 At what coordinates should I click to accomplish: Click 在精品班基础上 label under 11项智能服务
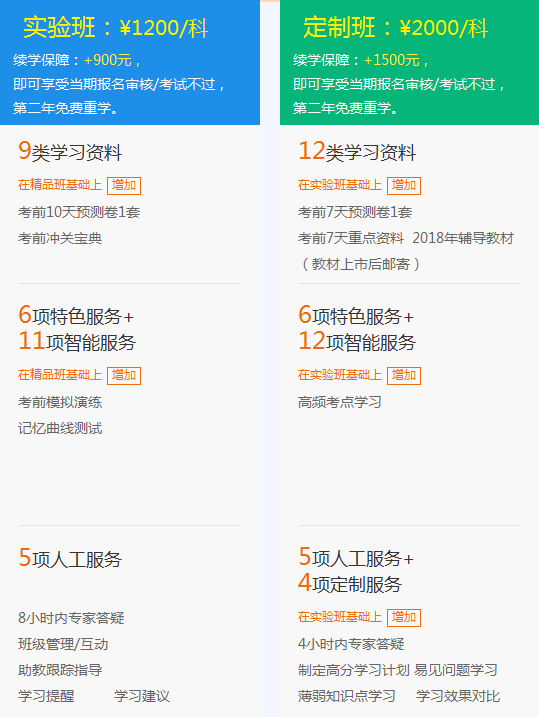point(60,375)
